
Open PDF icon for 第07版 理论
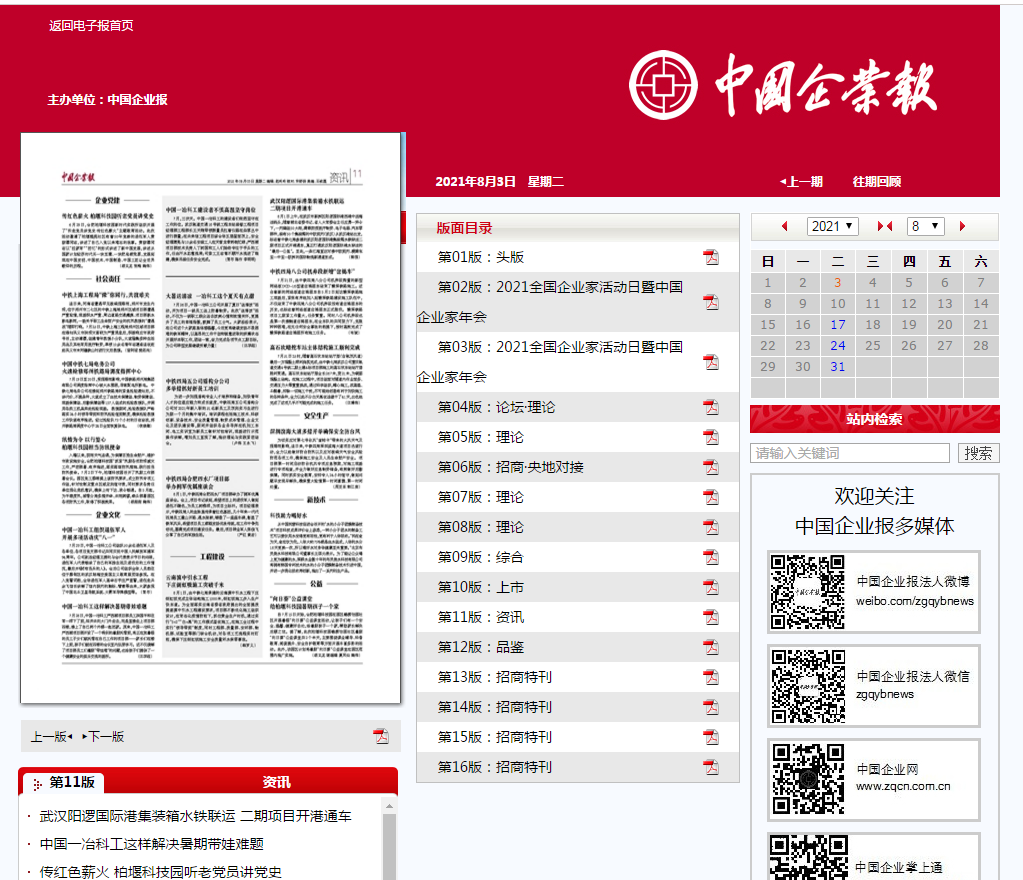click(710, 497)
